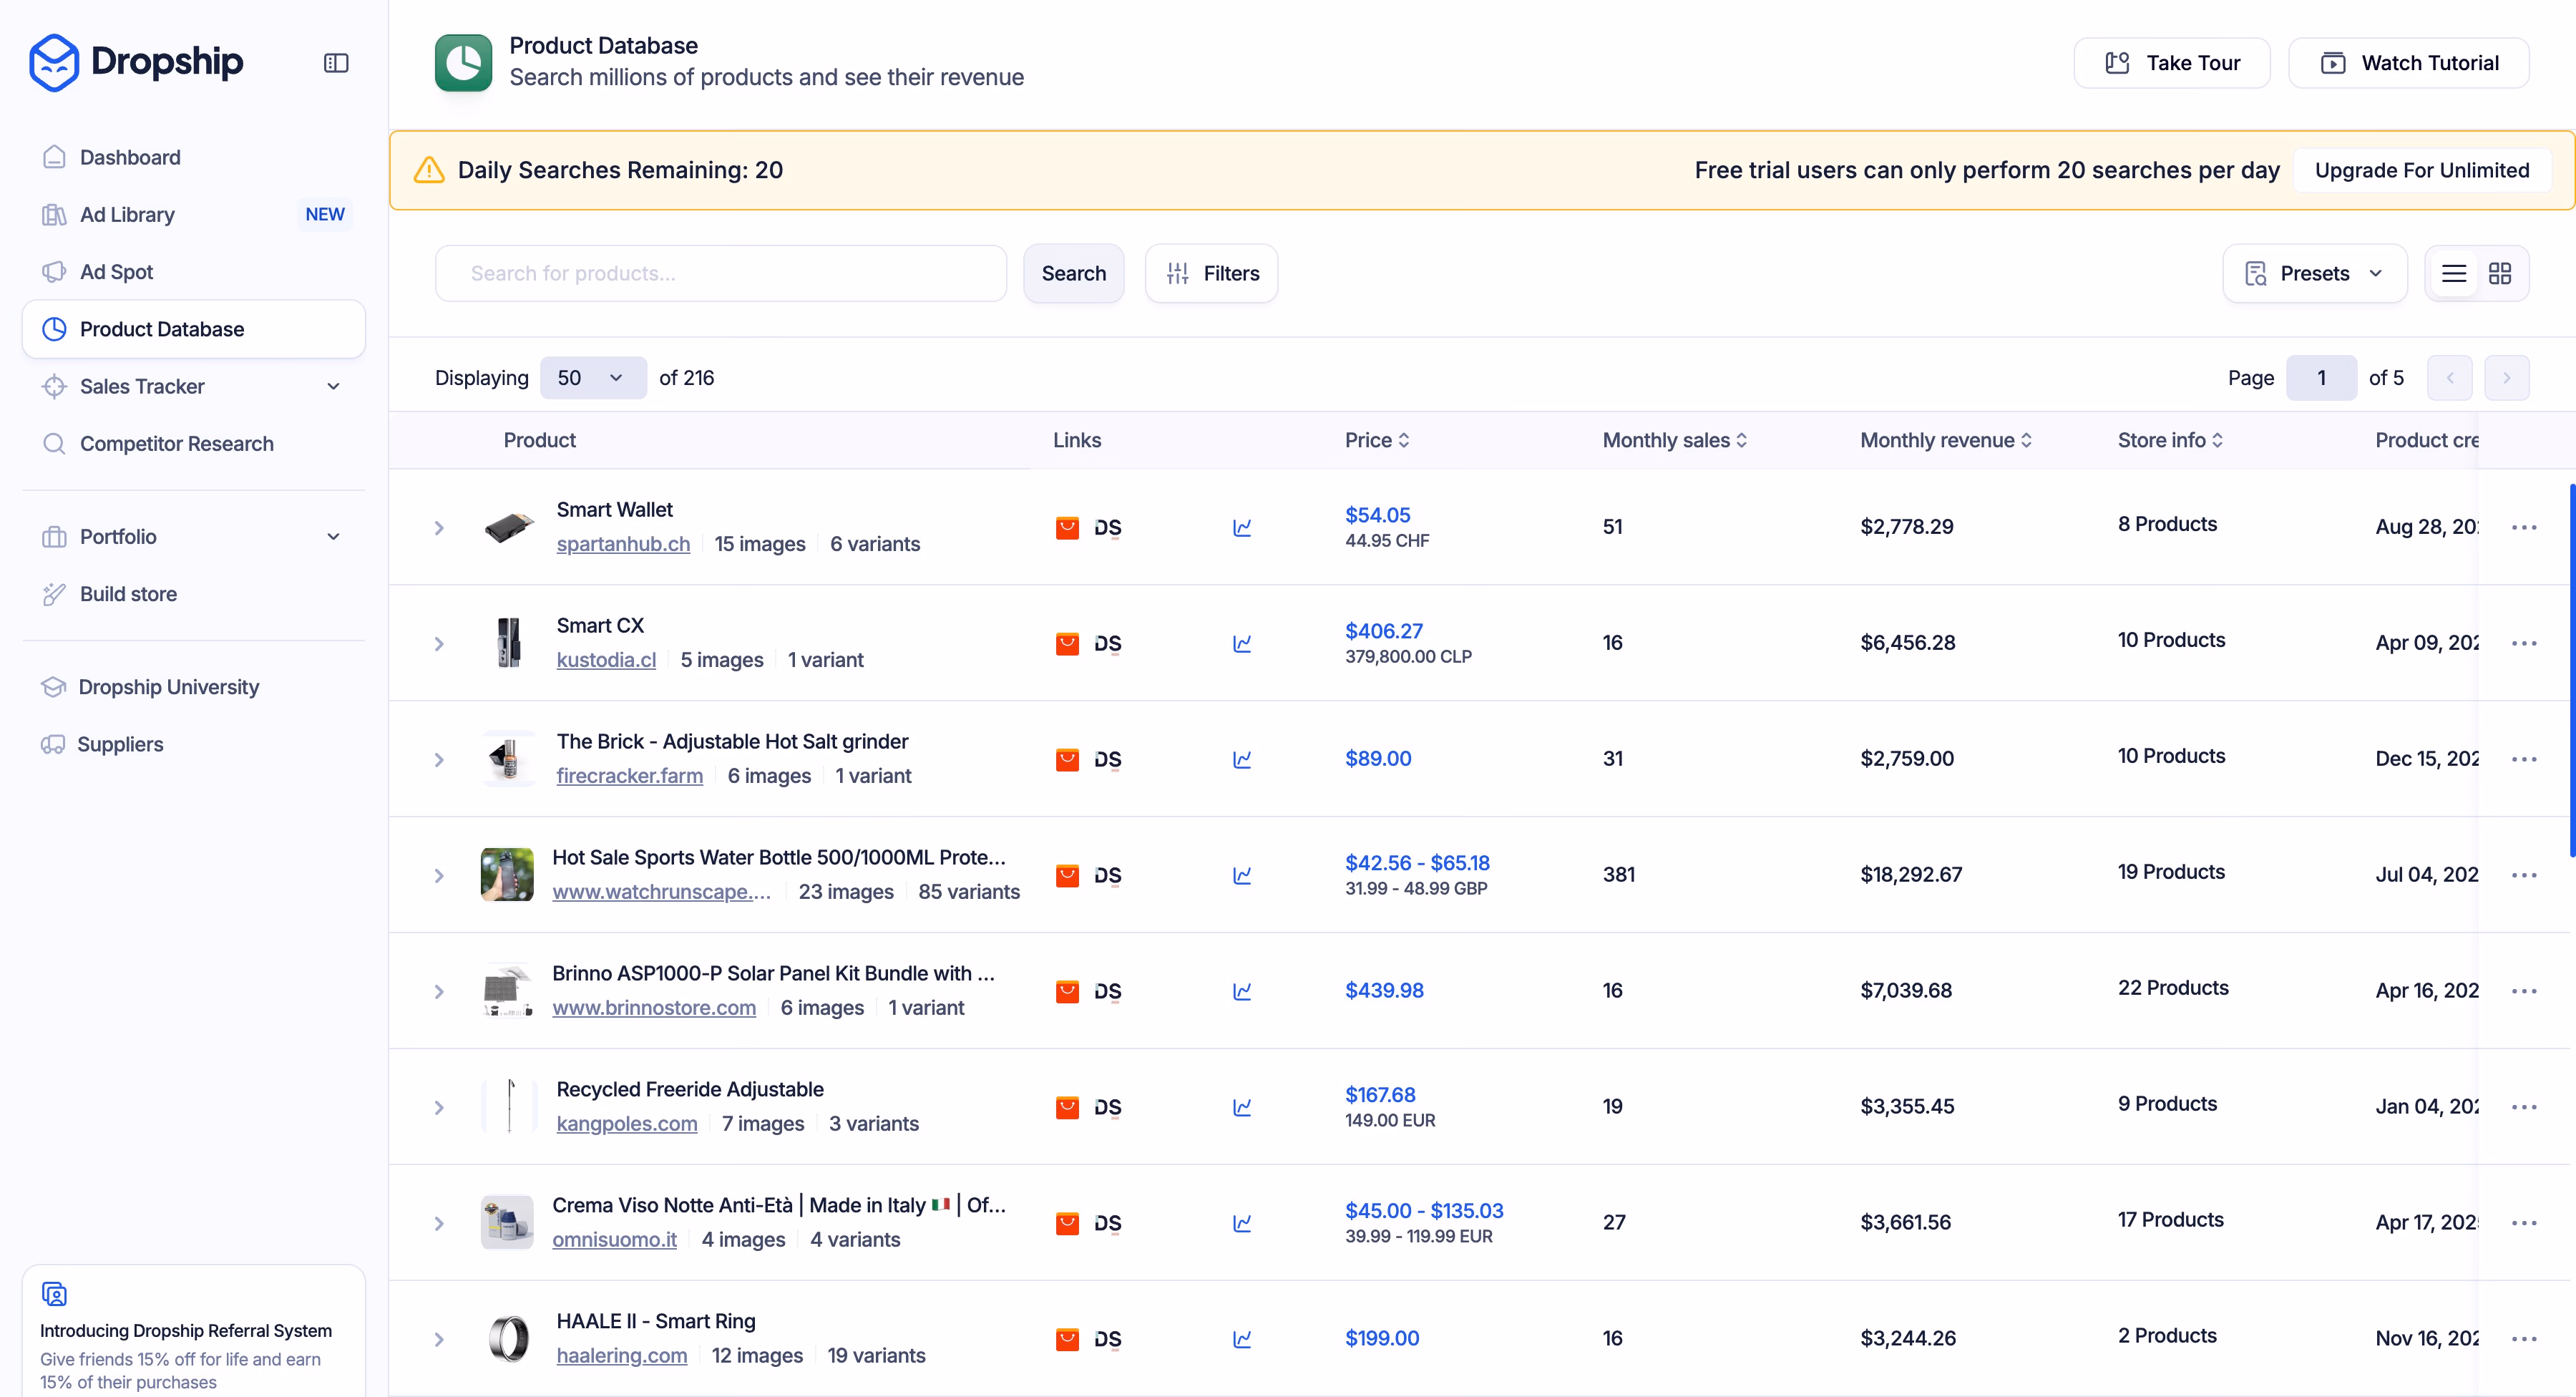Open more options for Smart CX row
The image size is (2576, 1397).
pos(2524,643)
